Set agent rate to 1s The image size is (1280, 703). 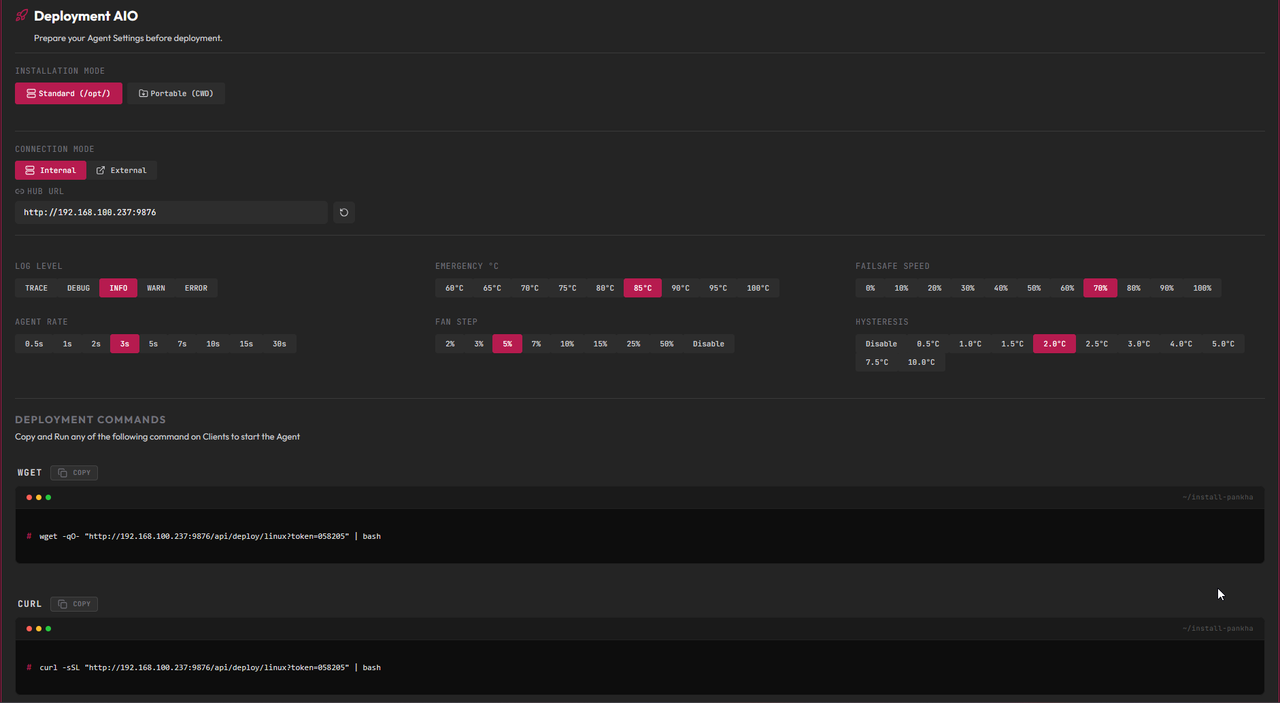[x=67, y=344]
